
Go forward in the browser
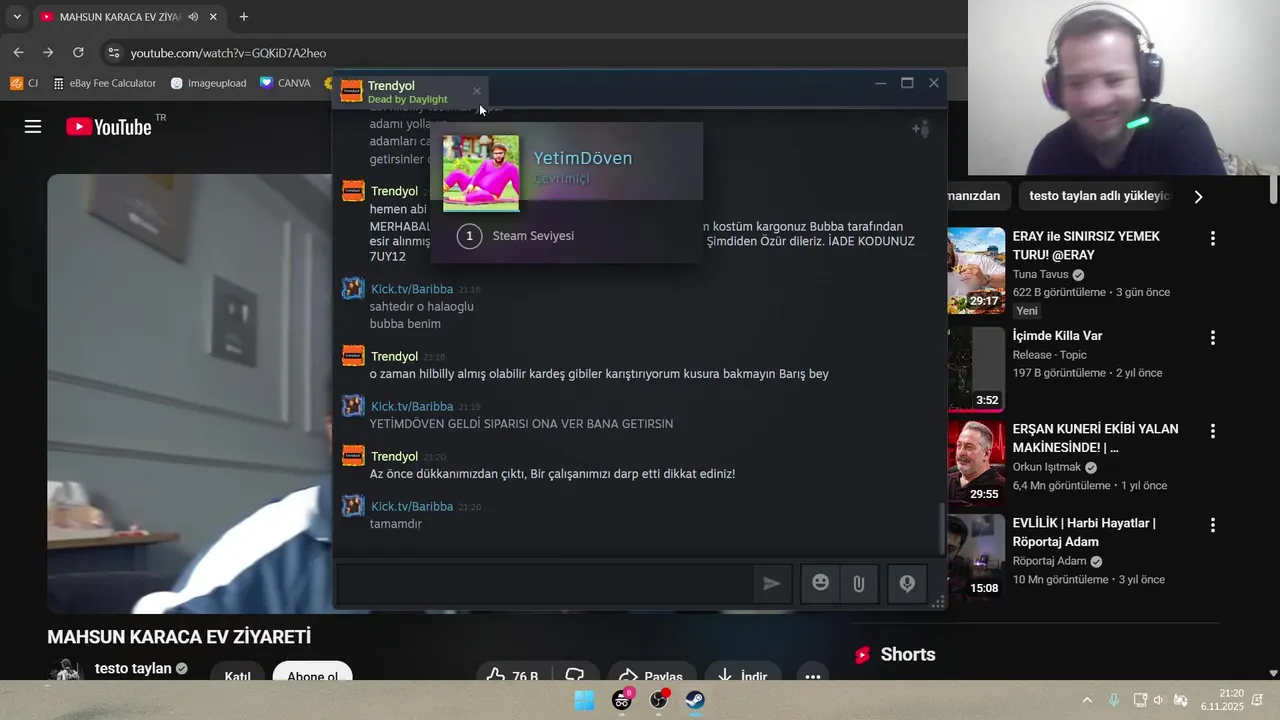click(x=48, y=53)
